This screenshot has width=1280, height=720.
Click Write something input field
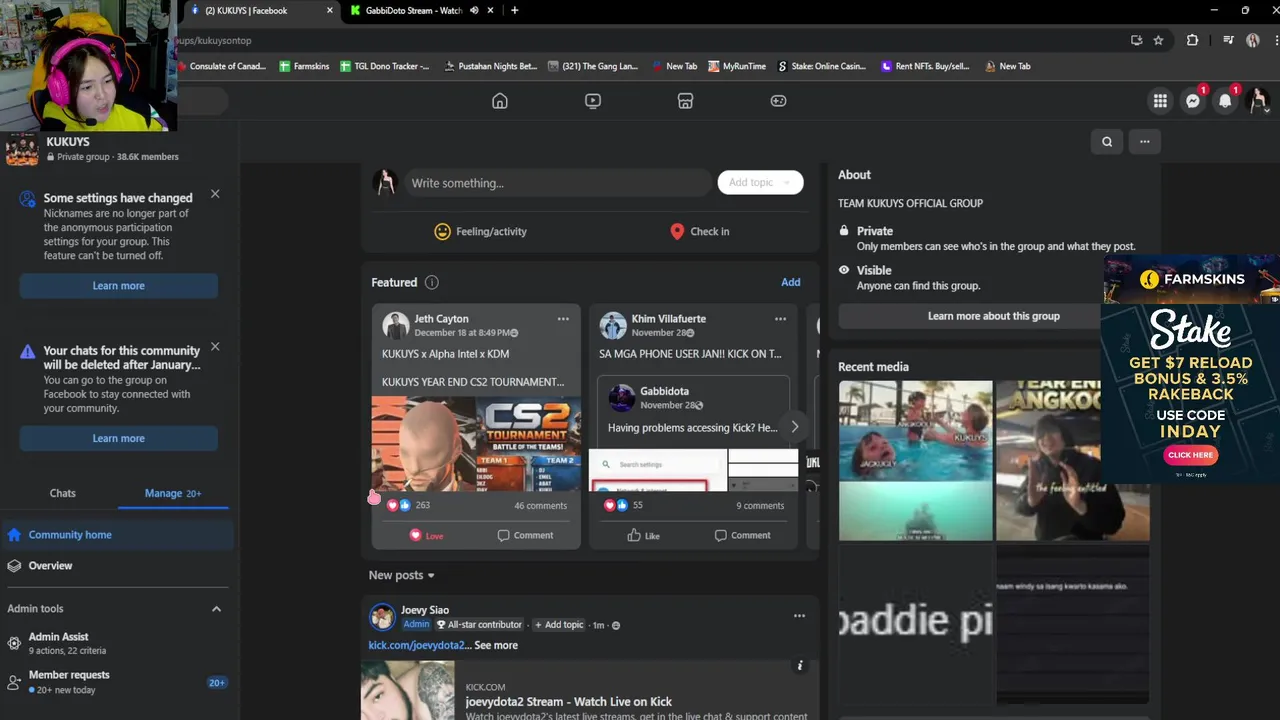[x=557, y=183]
